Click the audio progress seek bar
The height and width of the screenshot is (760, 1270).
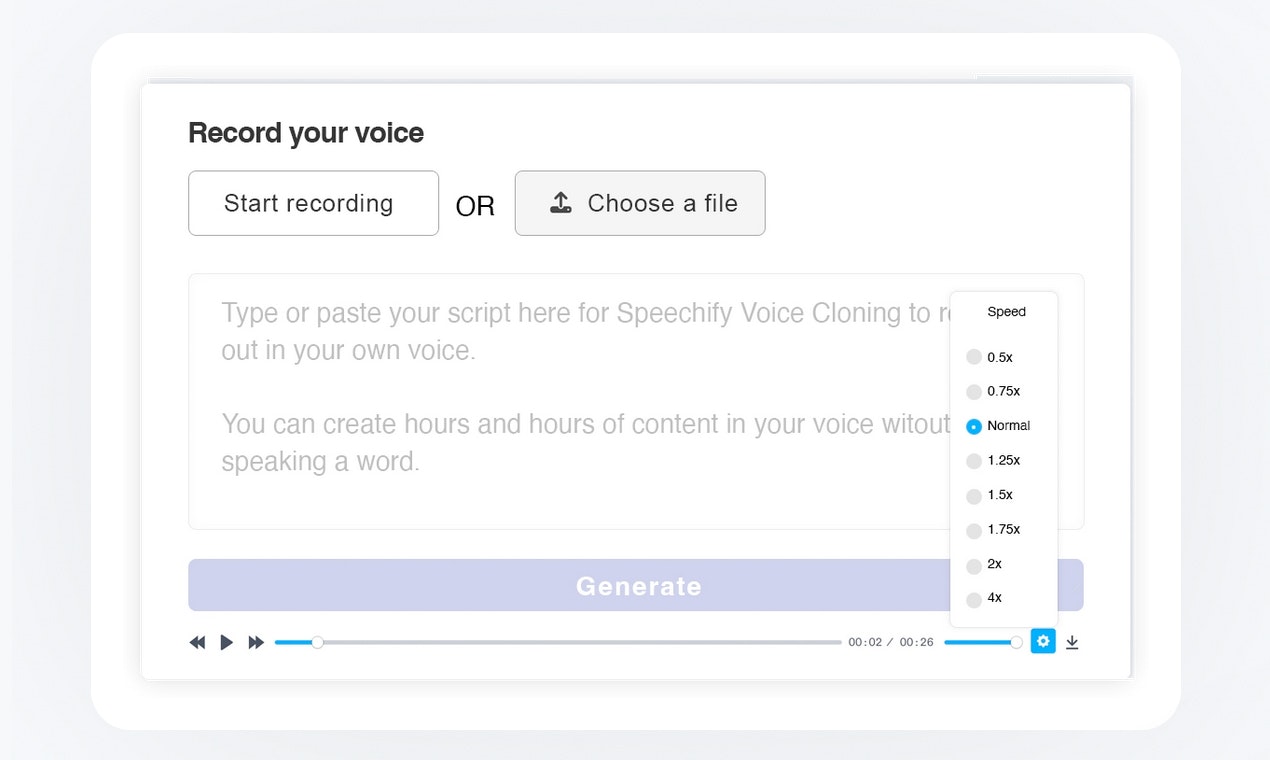560,642
